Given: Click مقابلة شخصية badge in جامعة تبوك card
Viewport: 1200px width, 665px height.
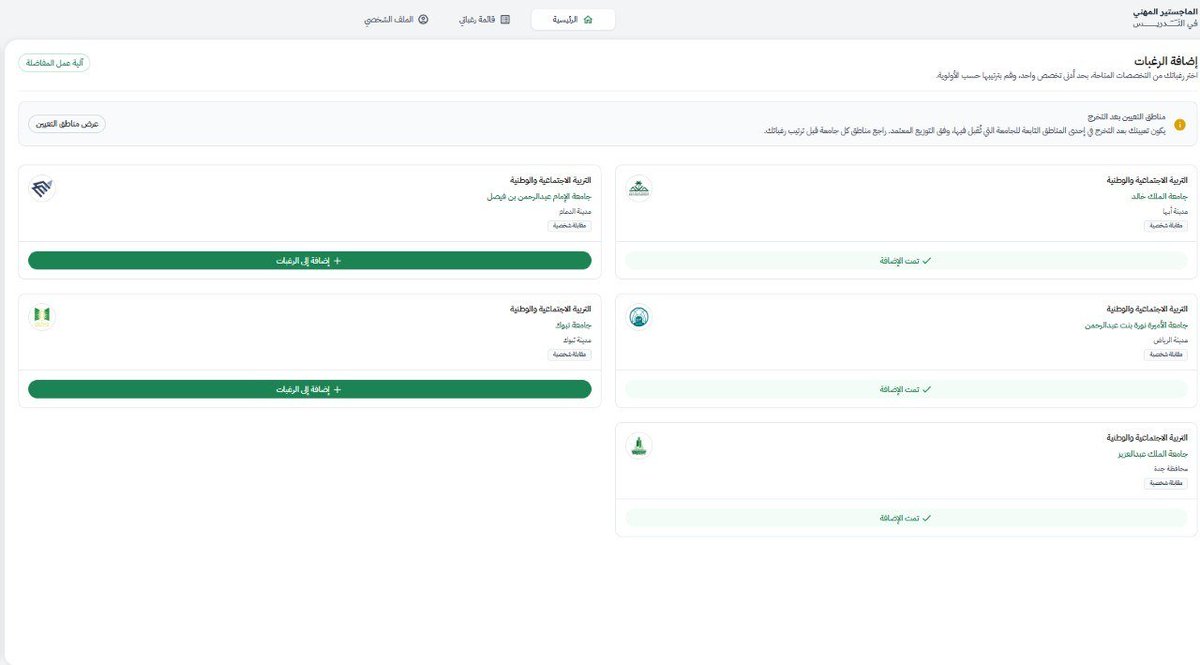Looking at the screenshot, I should point(570,355).
